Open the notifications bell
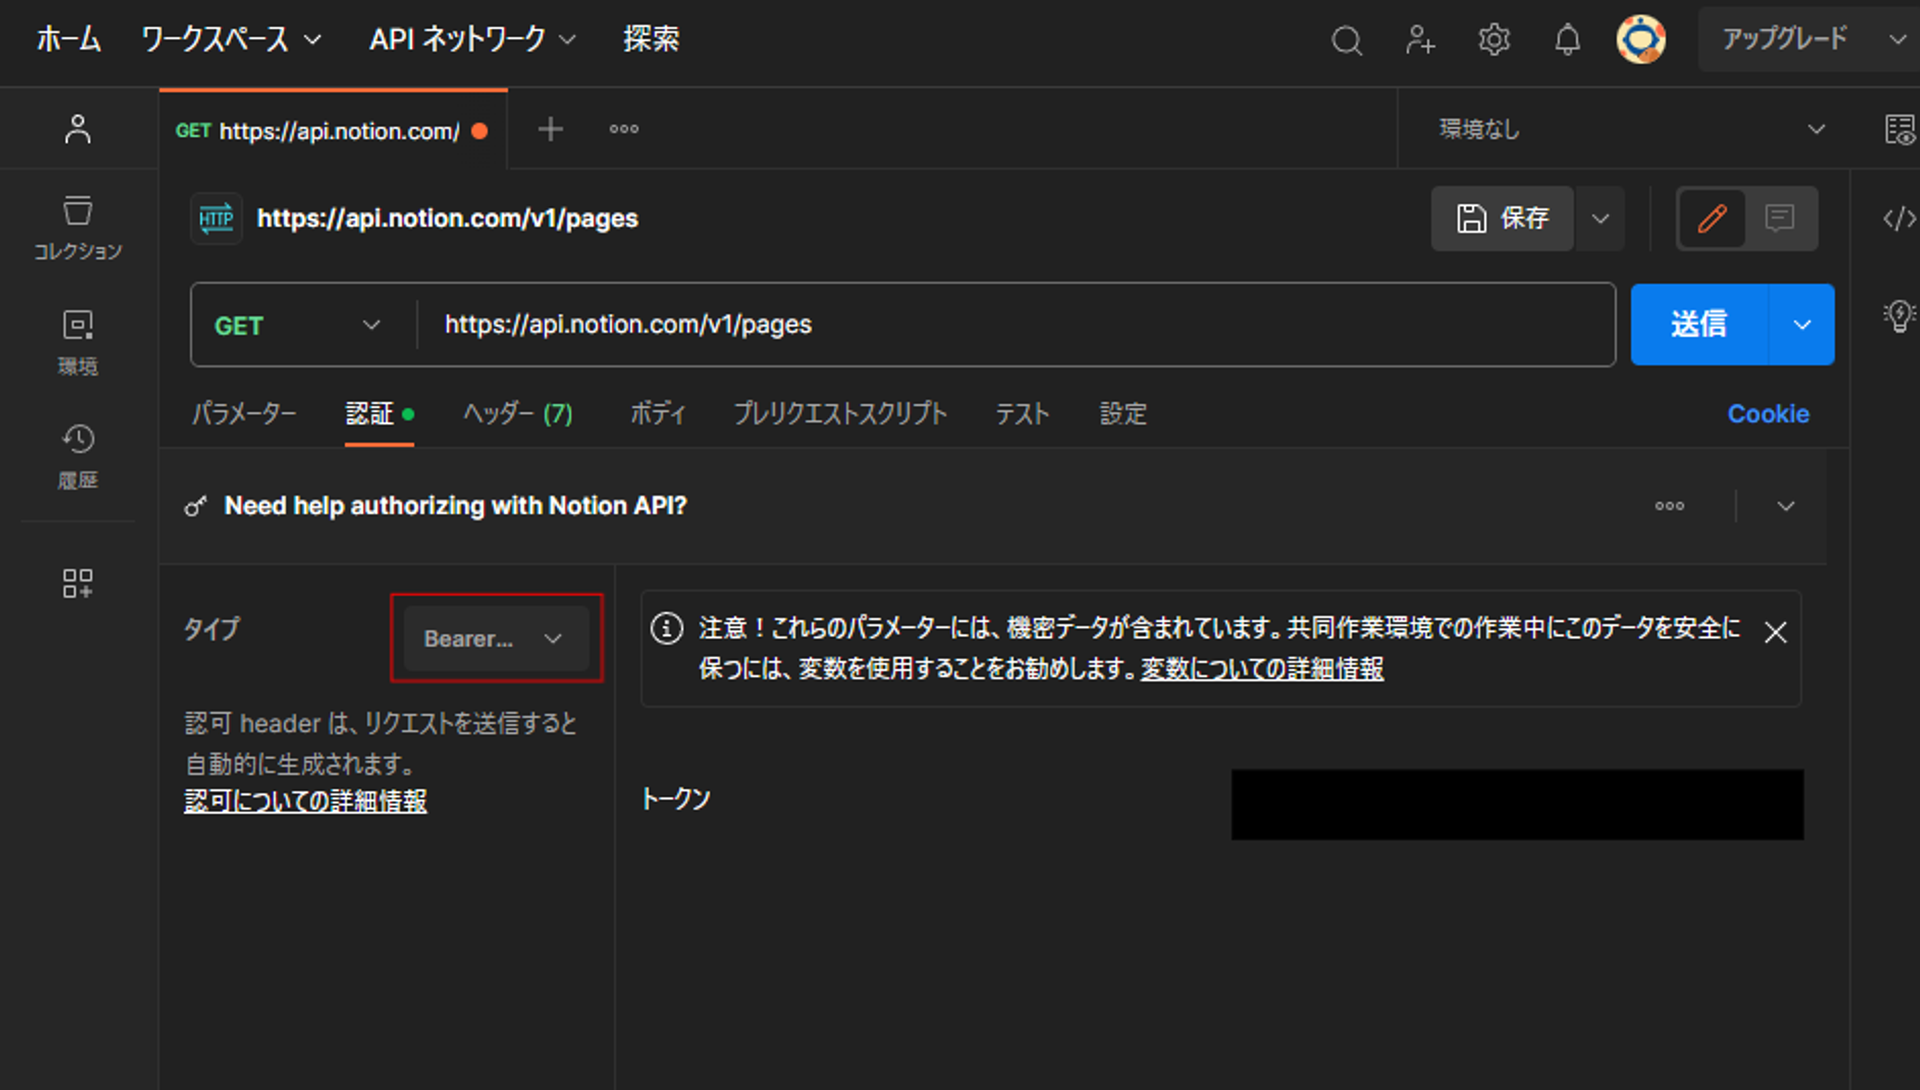The width and height of the screenshot is (1920, 1090). 1567,40
